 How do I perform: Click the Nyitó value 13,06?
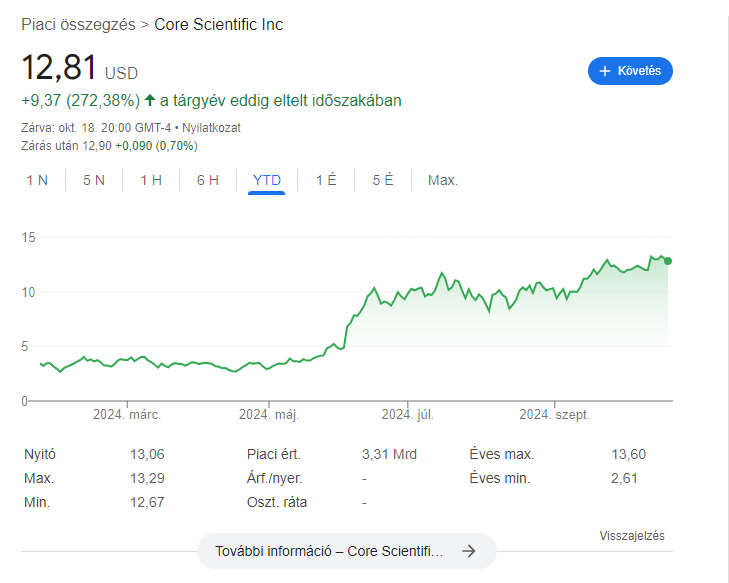tap(147, 454)
